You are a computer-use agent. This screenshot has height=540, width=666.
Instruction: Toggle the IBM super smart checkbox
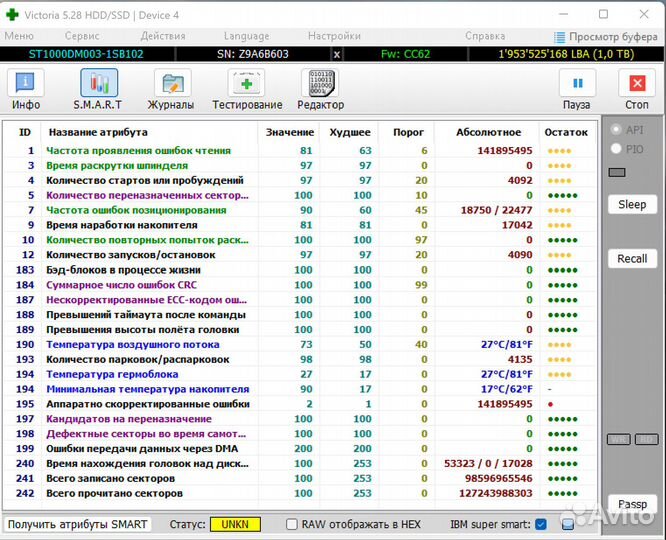(x=541, y=524)
